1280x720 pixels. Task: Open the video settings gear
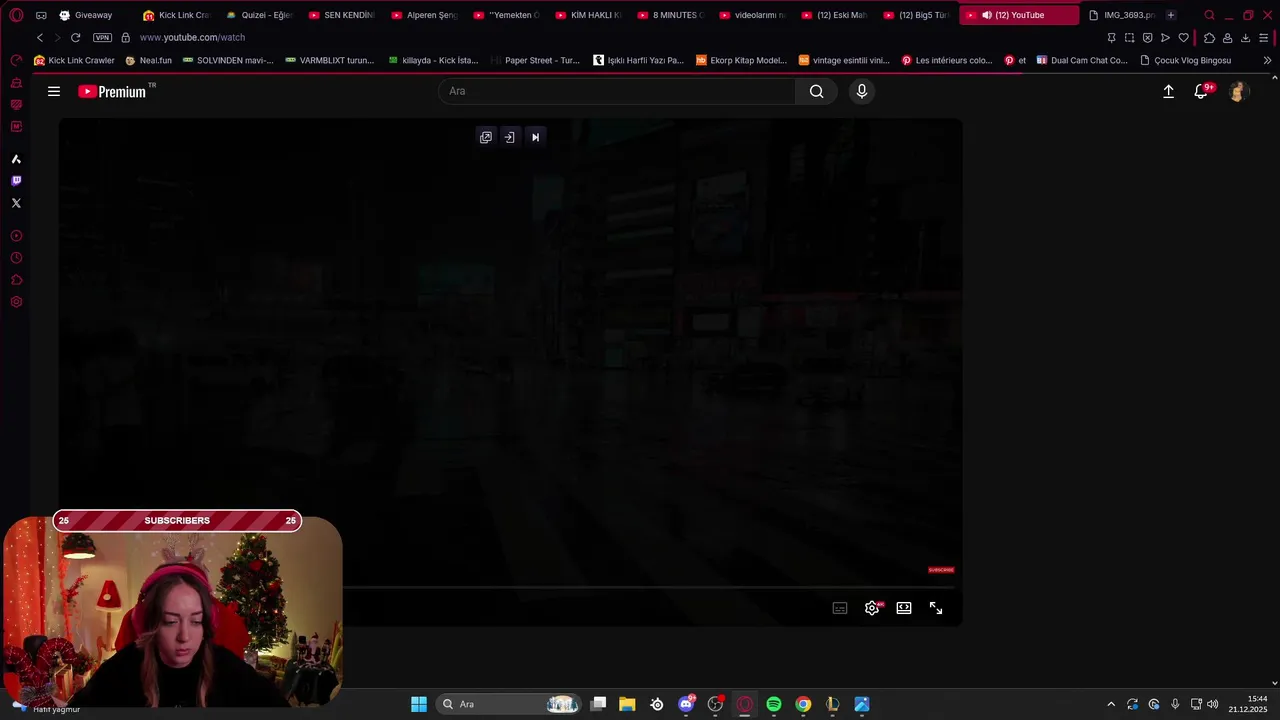872,608
